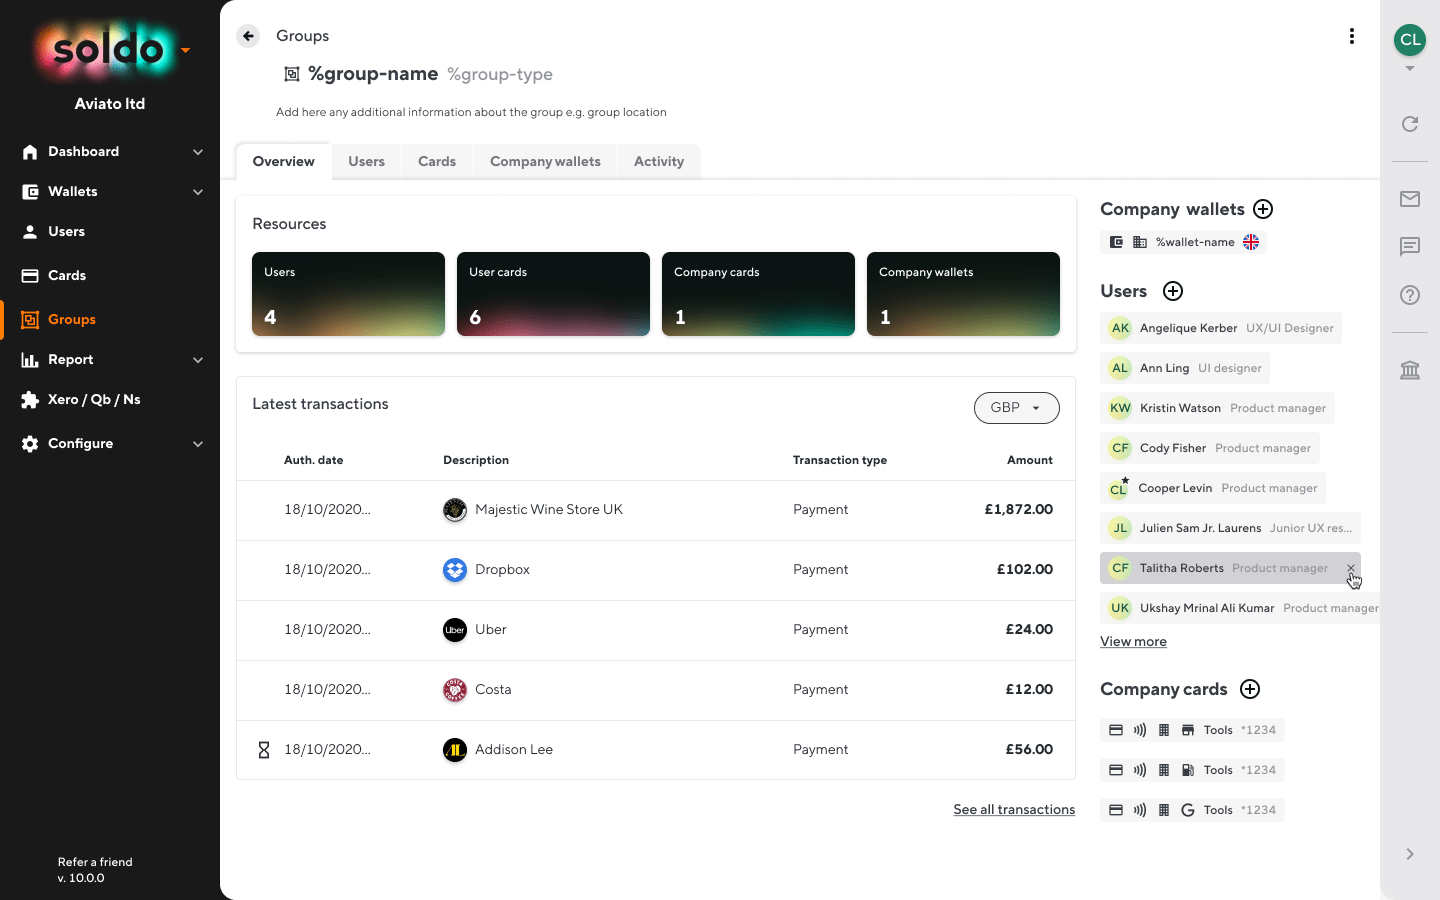Click the Soldo logo
The width and height of the screenshot is (1440, 900).
pos(108,50)
